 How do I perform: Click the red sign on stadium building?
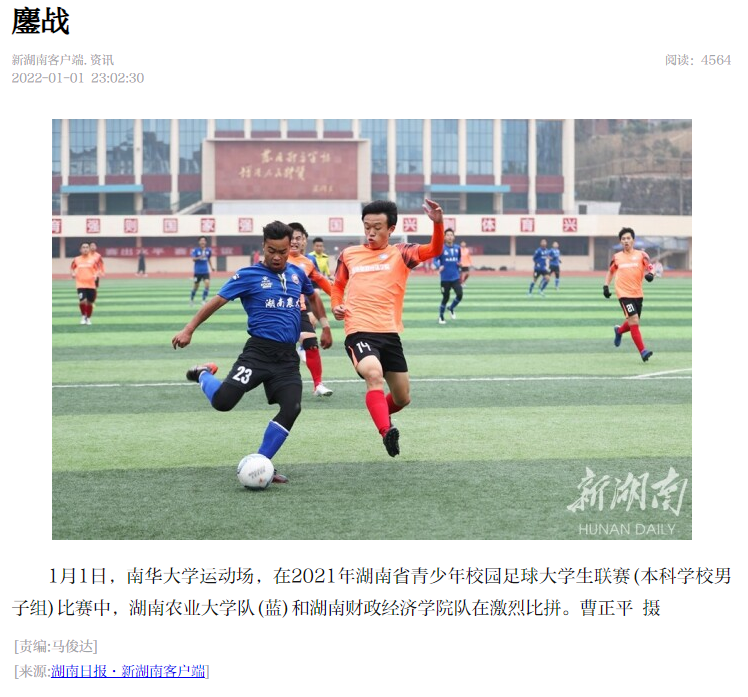tap(286, 170)
